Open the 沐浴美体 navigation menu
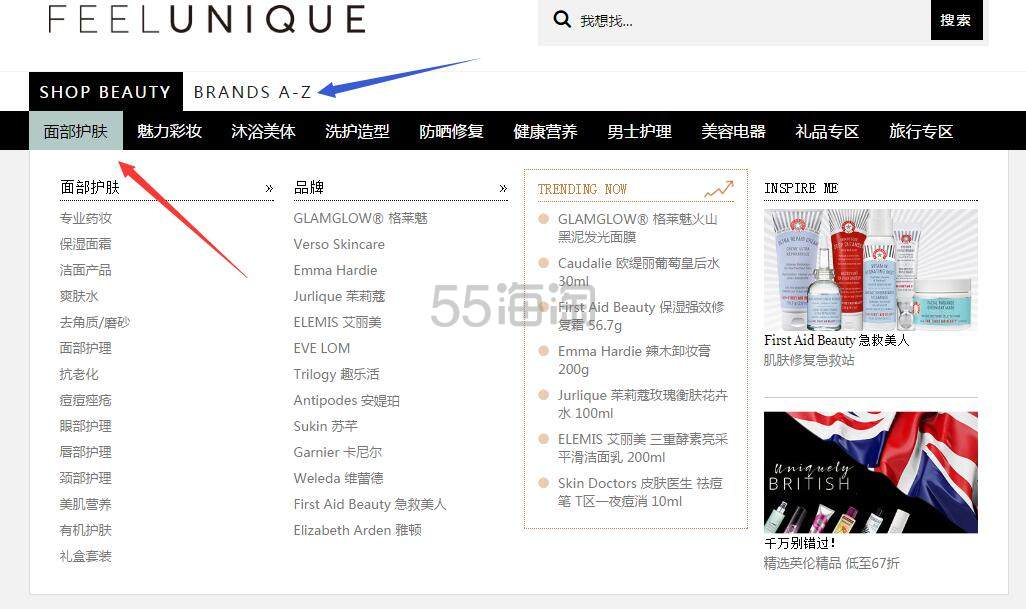Screen dimensions: 1026x609 click(263, 131)
